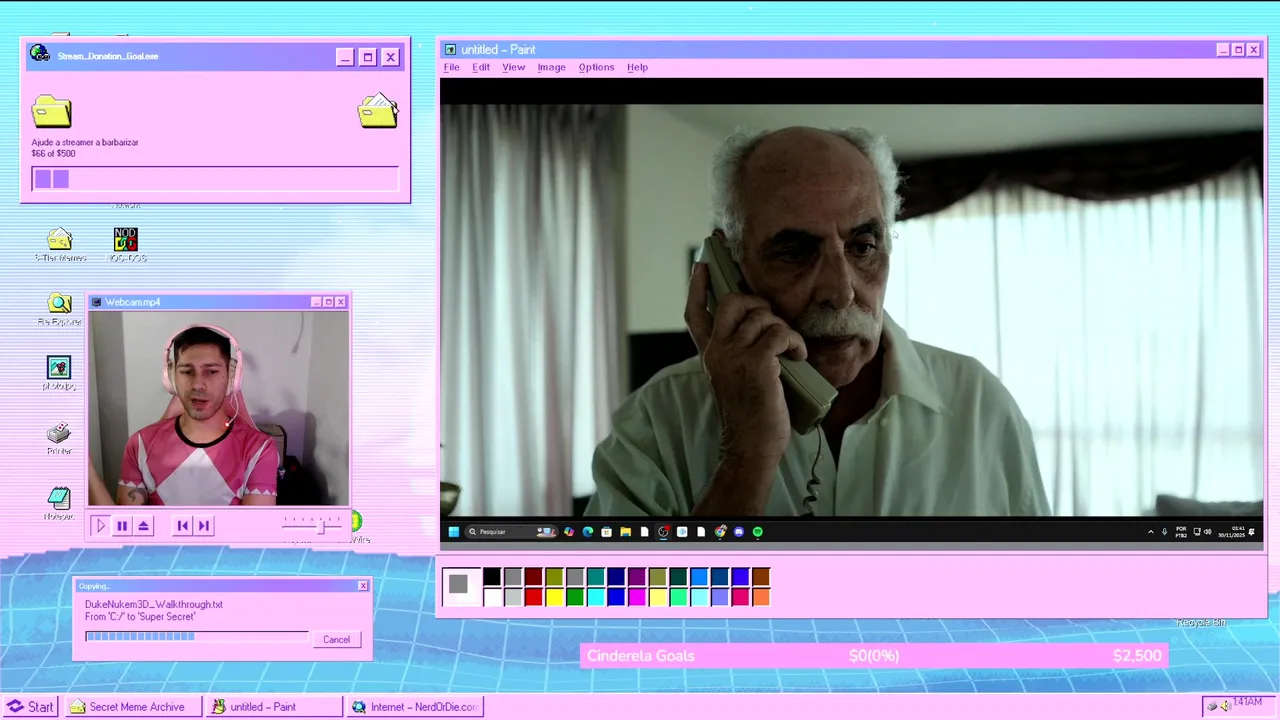The width and height of the screenshot is (1280, 720).
Task: Click the retro taskbar clock 1:41 AM
Action: [1247, 703]
